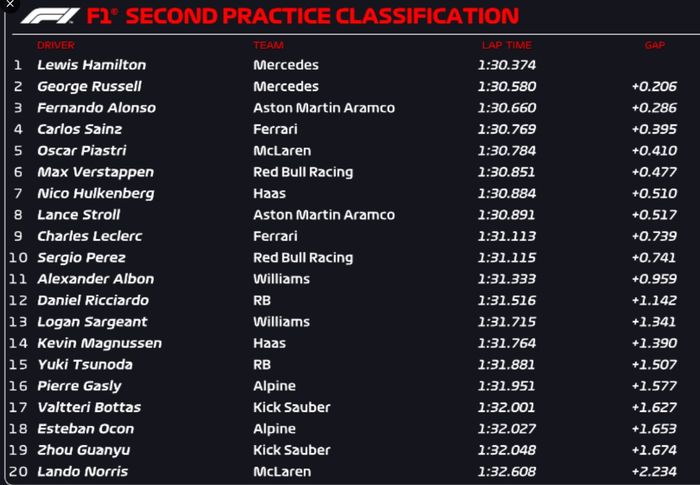Click driver name George Russell
Image resolution: width=700 pixels, height=485 pixels.
(x=89, y=86)
